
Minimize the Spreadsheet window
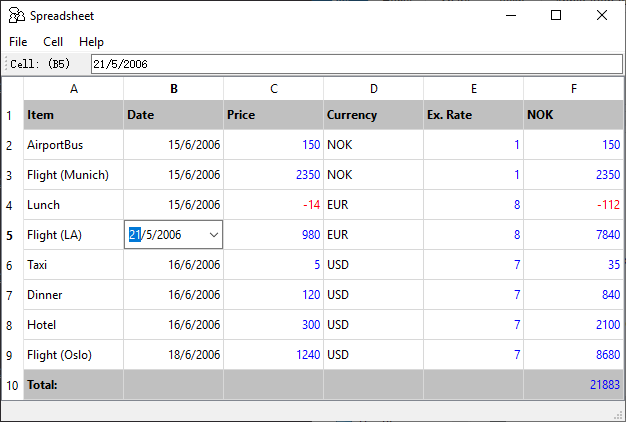pyautogui.click(x=511, y=16)
